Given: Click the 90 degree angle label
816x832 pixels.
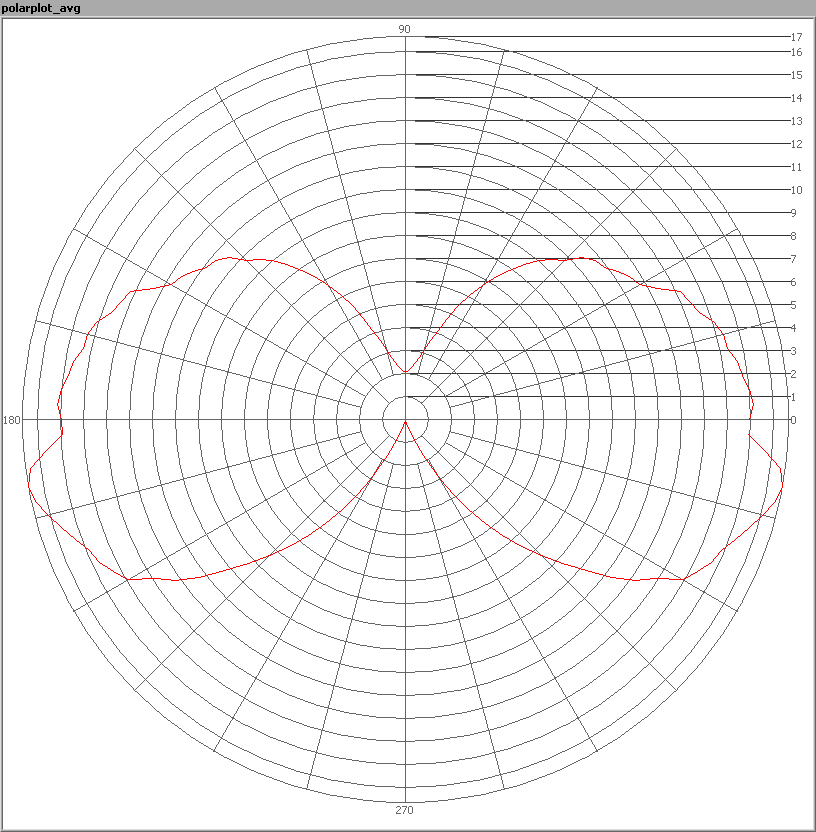Looking at the screenshot, I should tap(405, 29).
